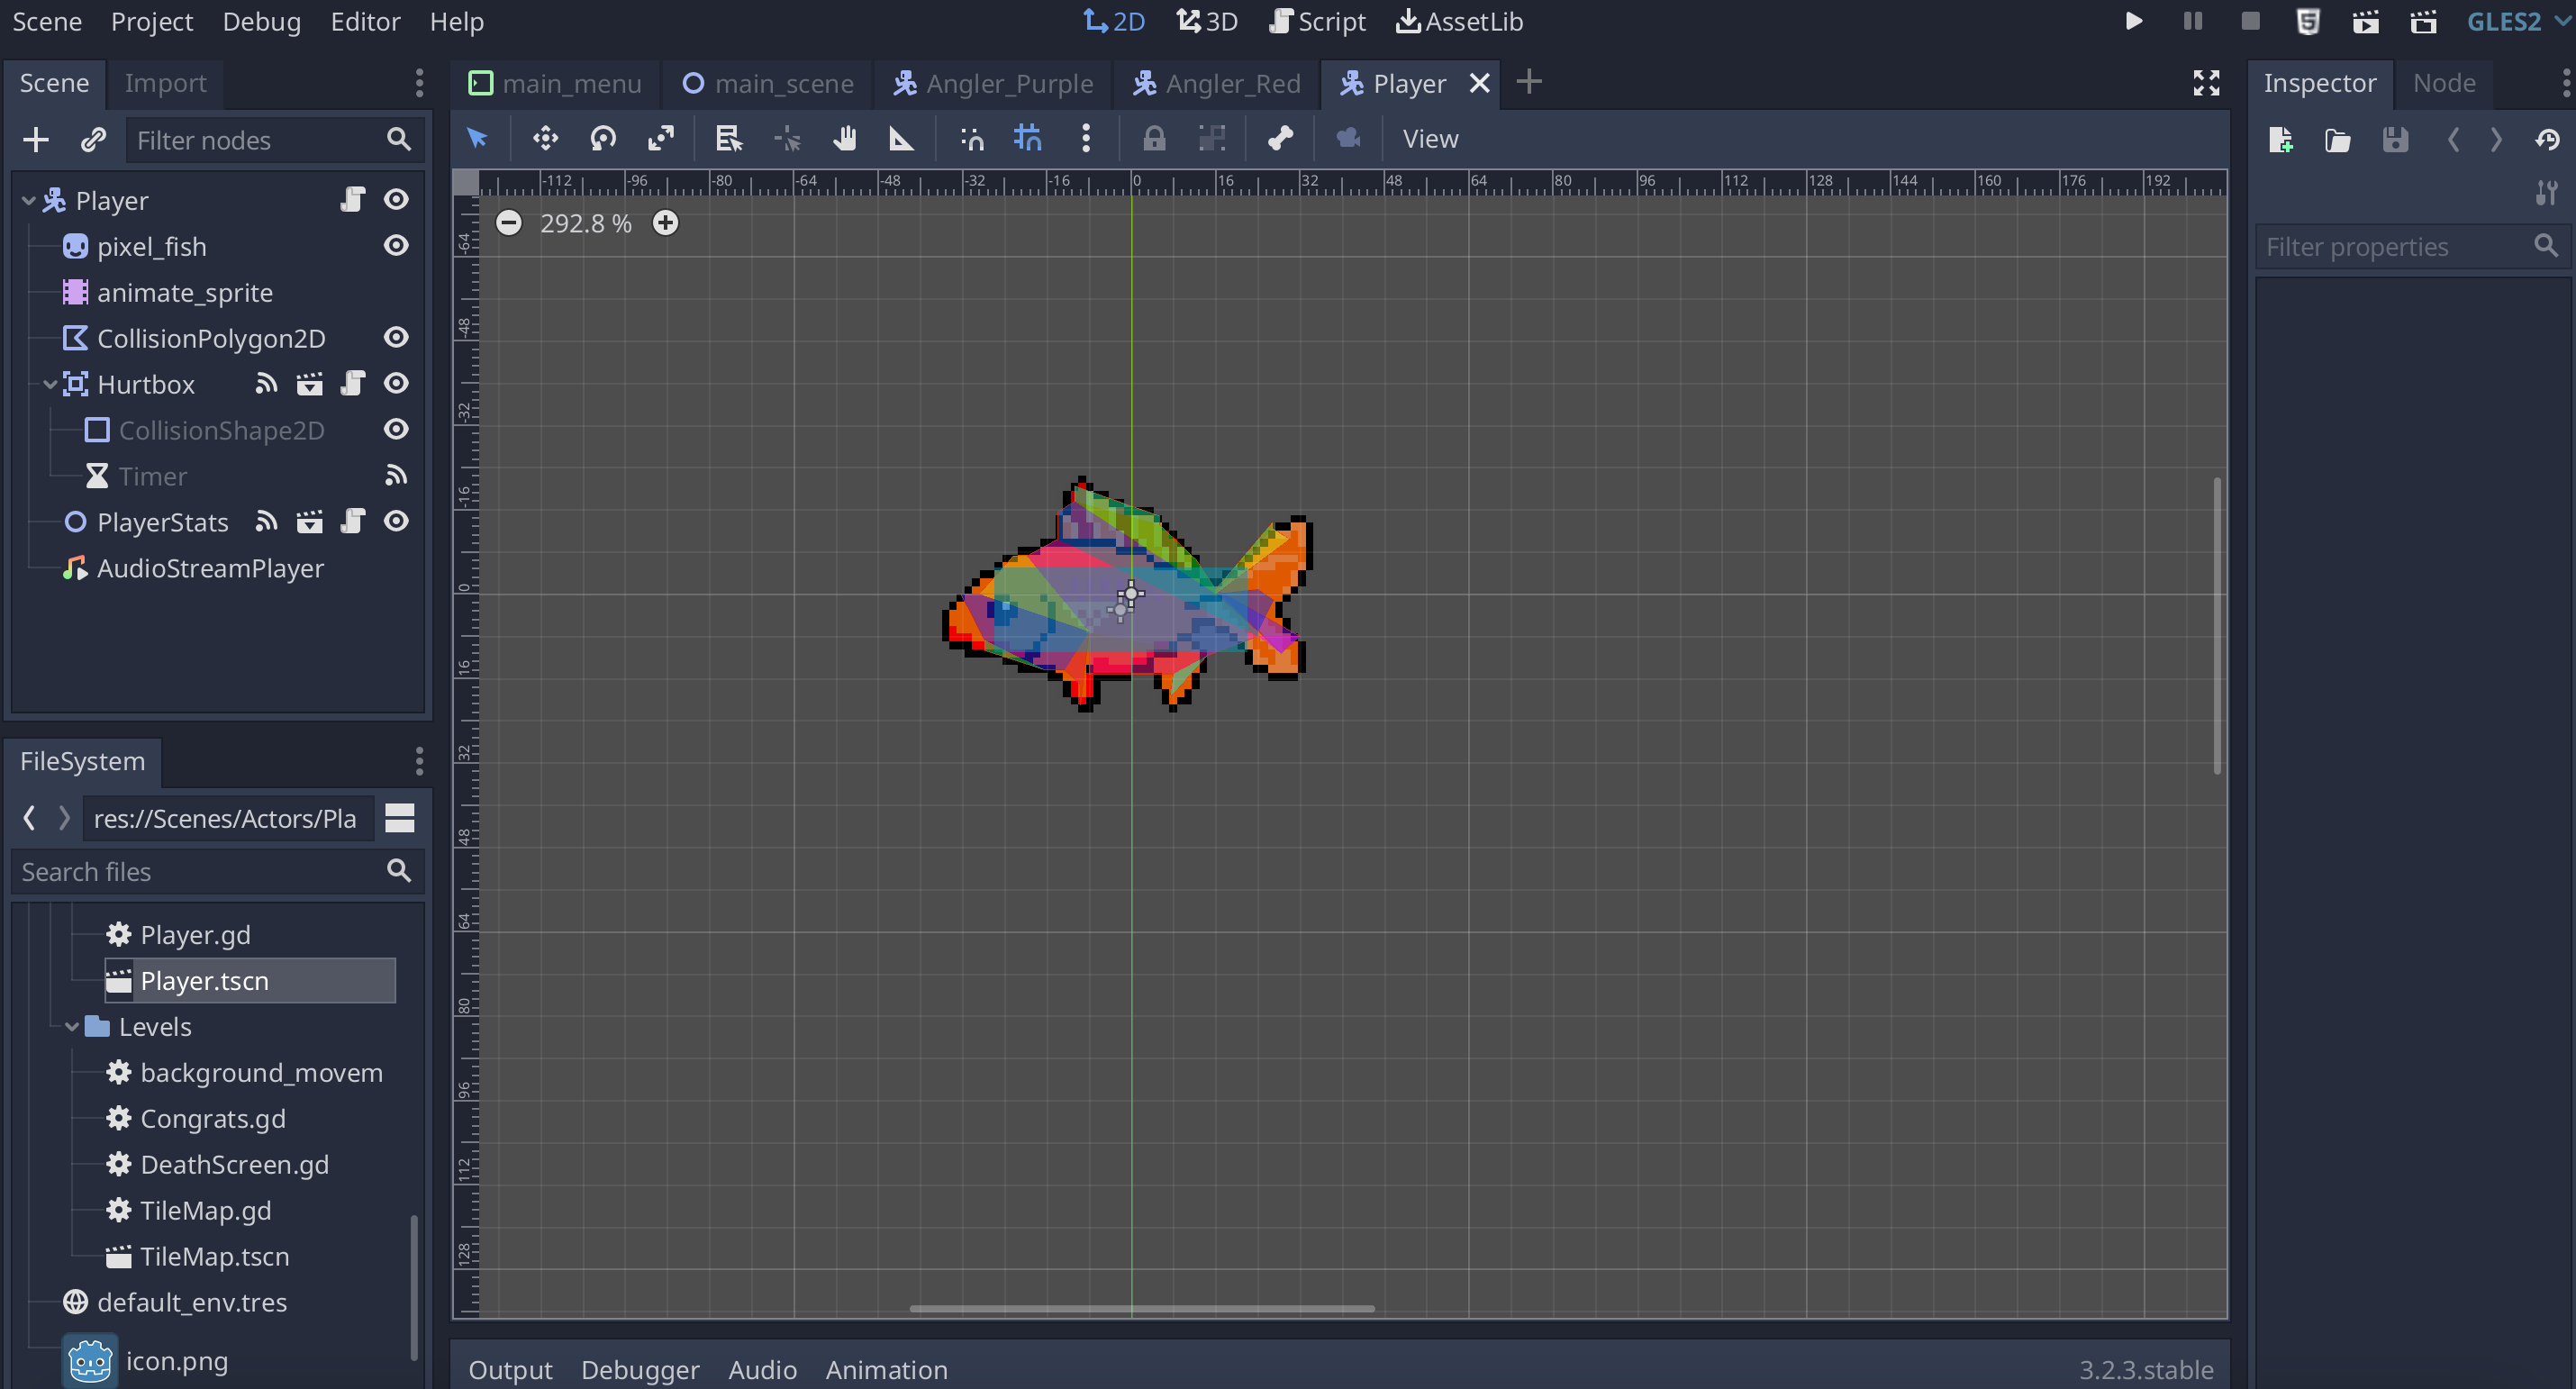Switch to the Angler_Red scene tab
Image resolution: width=2576 pixels, height=1389 pixels.
(1217, 83)
